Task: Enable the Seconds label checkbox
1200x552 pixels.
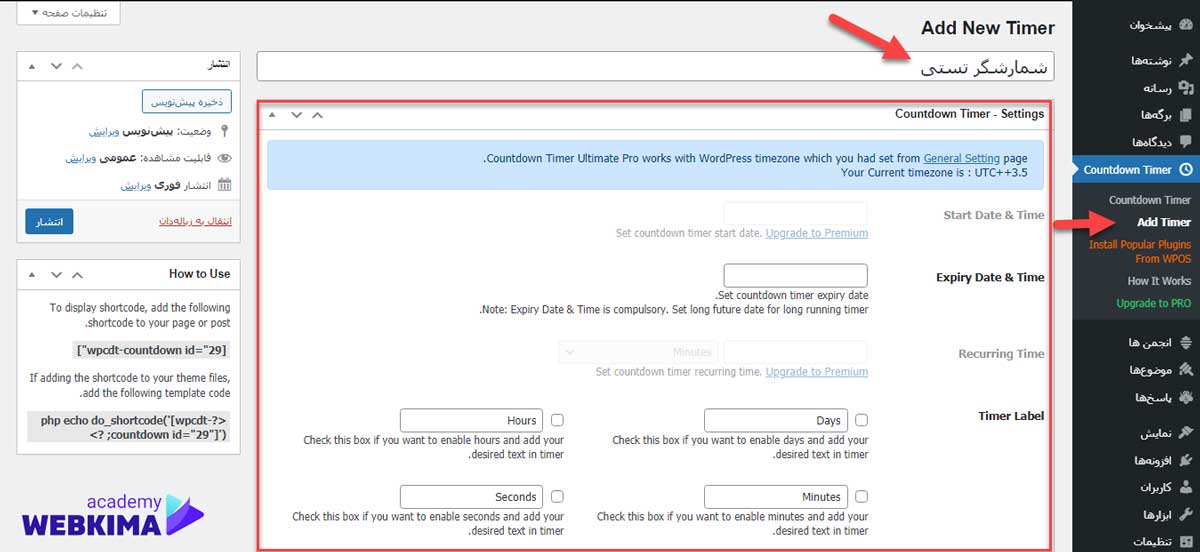Action: [557, 497]
